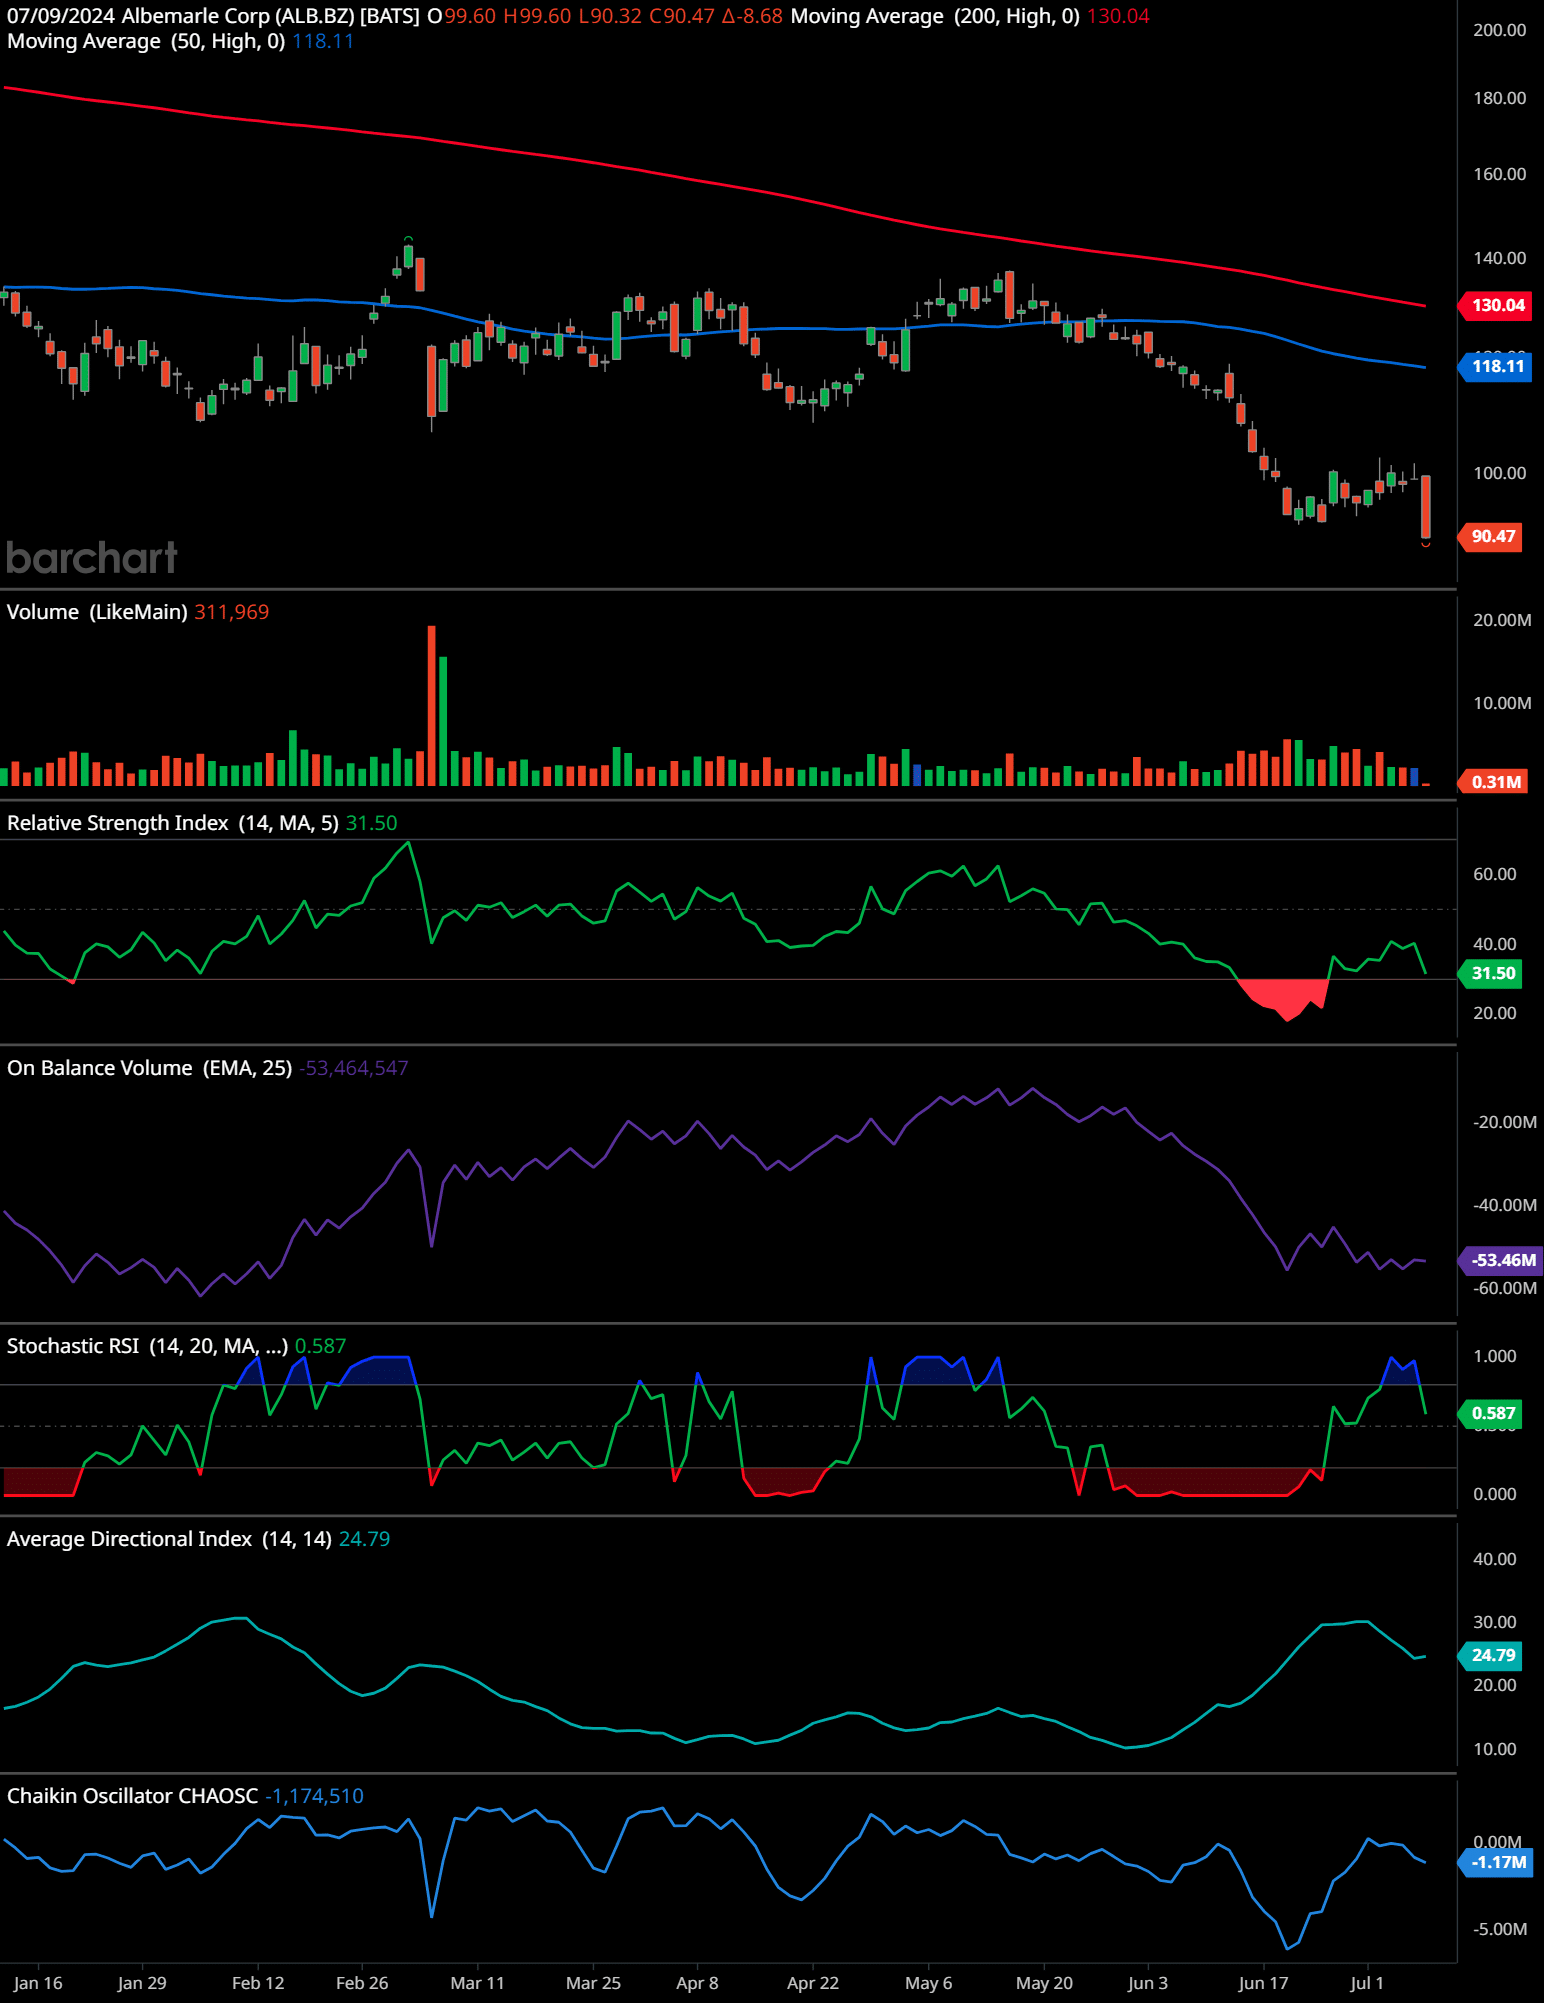The width and height of the screenshot is (1544, 2003).
Task: Click the red oversold RSI shaded area
Action: pos(1283,997)
